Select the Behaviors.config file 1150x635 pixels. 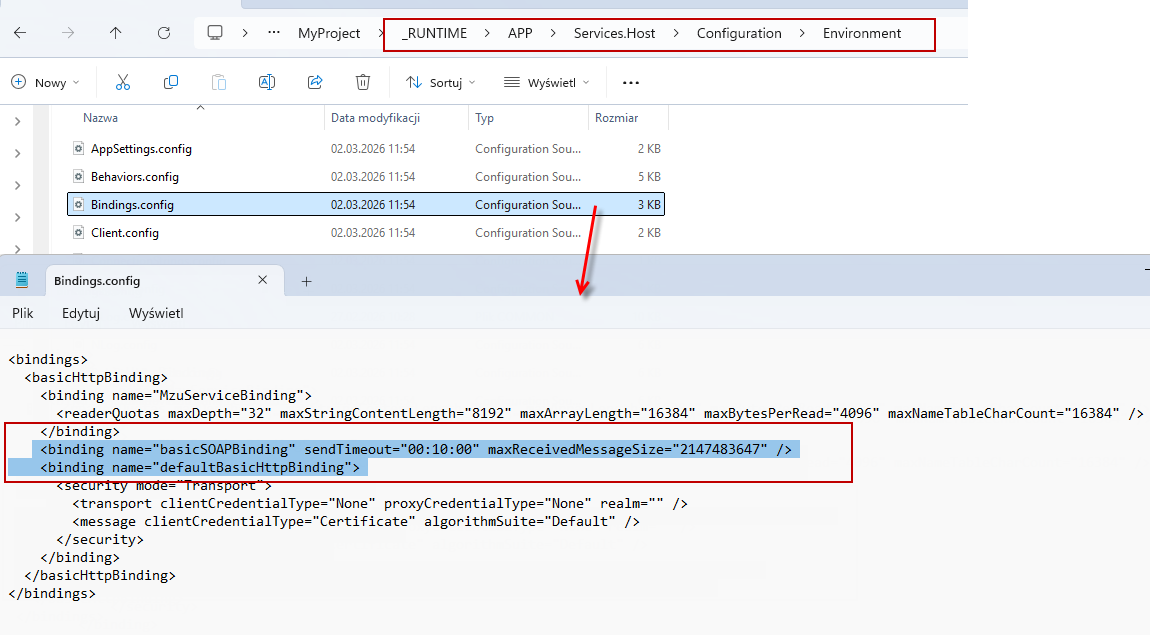(x=366, y=177)
